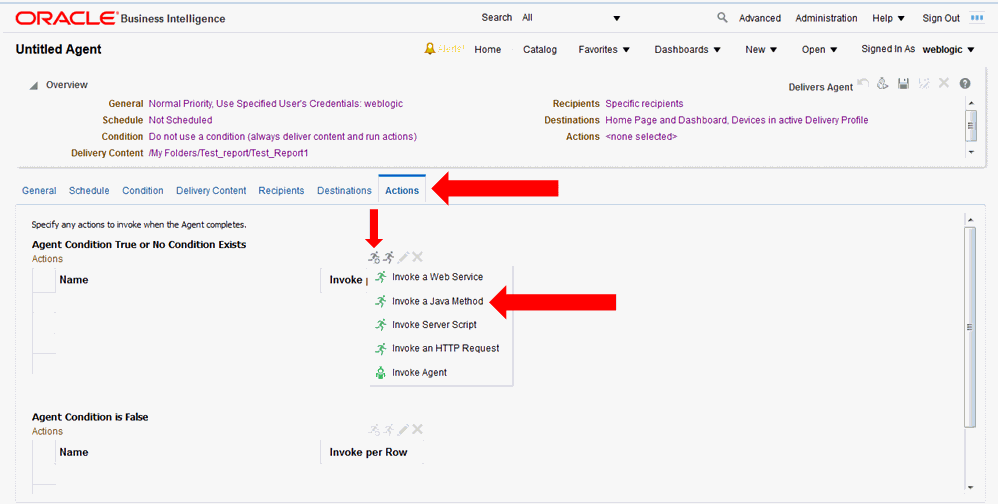
Task: Click Add New Action icon under Condition True
Action: 374,257
